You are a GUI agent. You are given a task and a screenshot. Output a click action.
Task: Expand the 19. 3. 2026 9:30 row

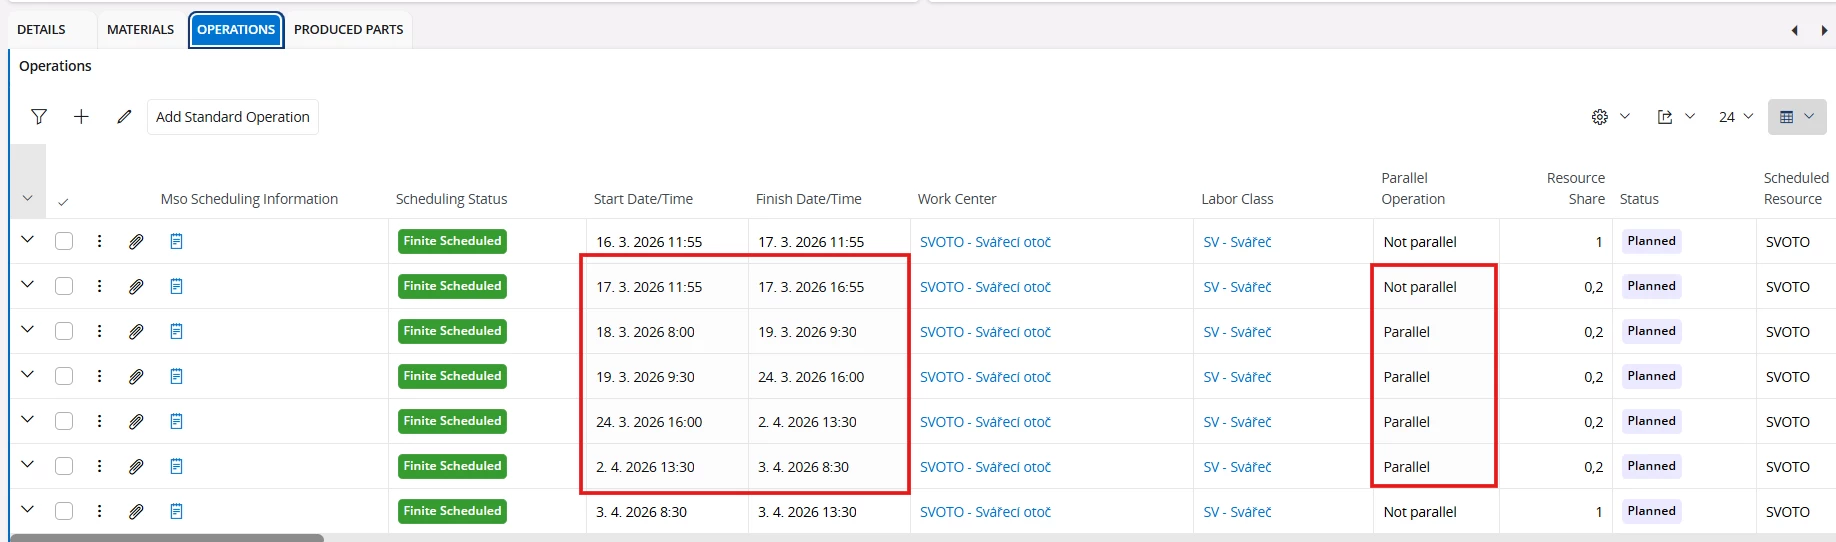coord(27,375)
